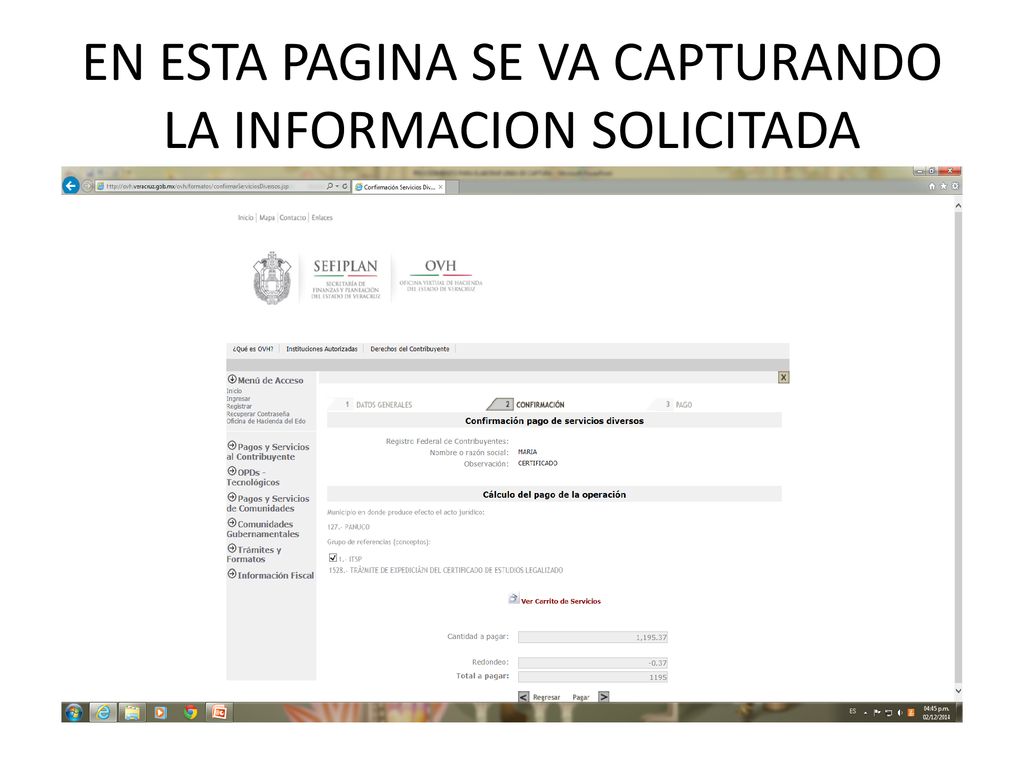
Task: Select step 2 Confirmación tab
Action: point(528,405)
